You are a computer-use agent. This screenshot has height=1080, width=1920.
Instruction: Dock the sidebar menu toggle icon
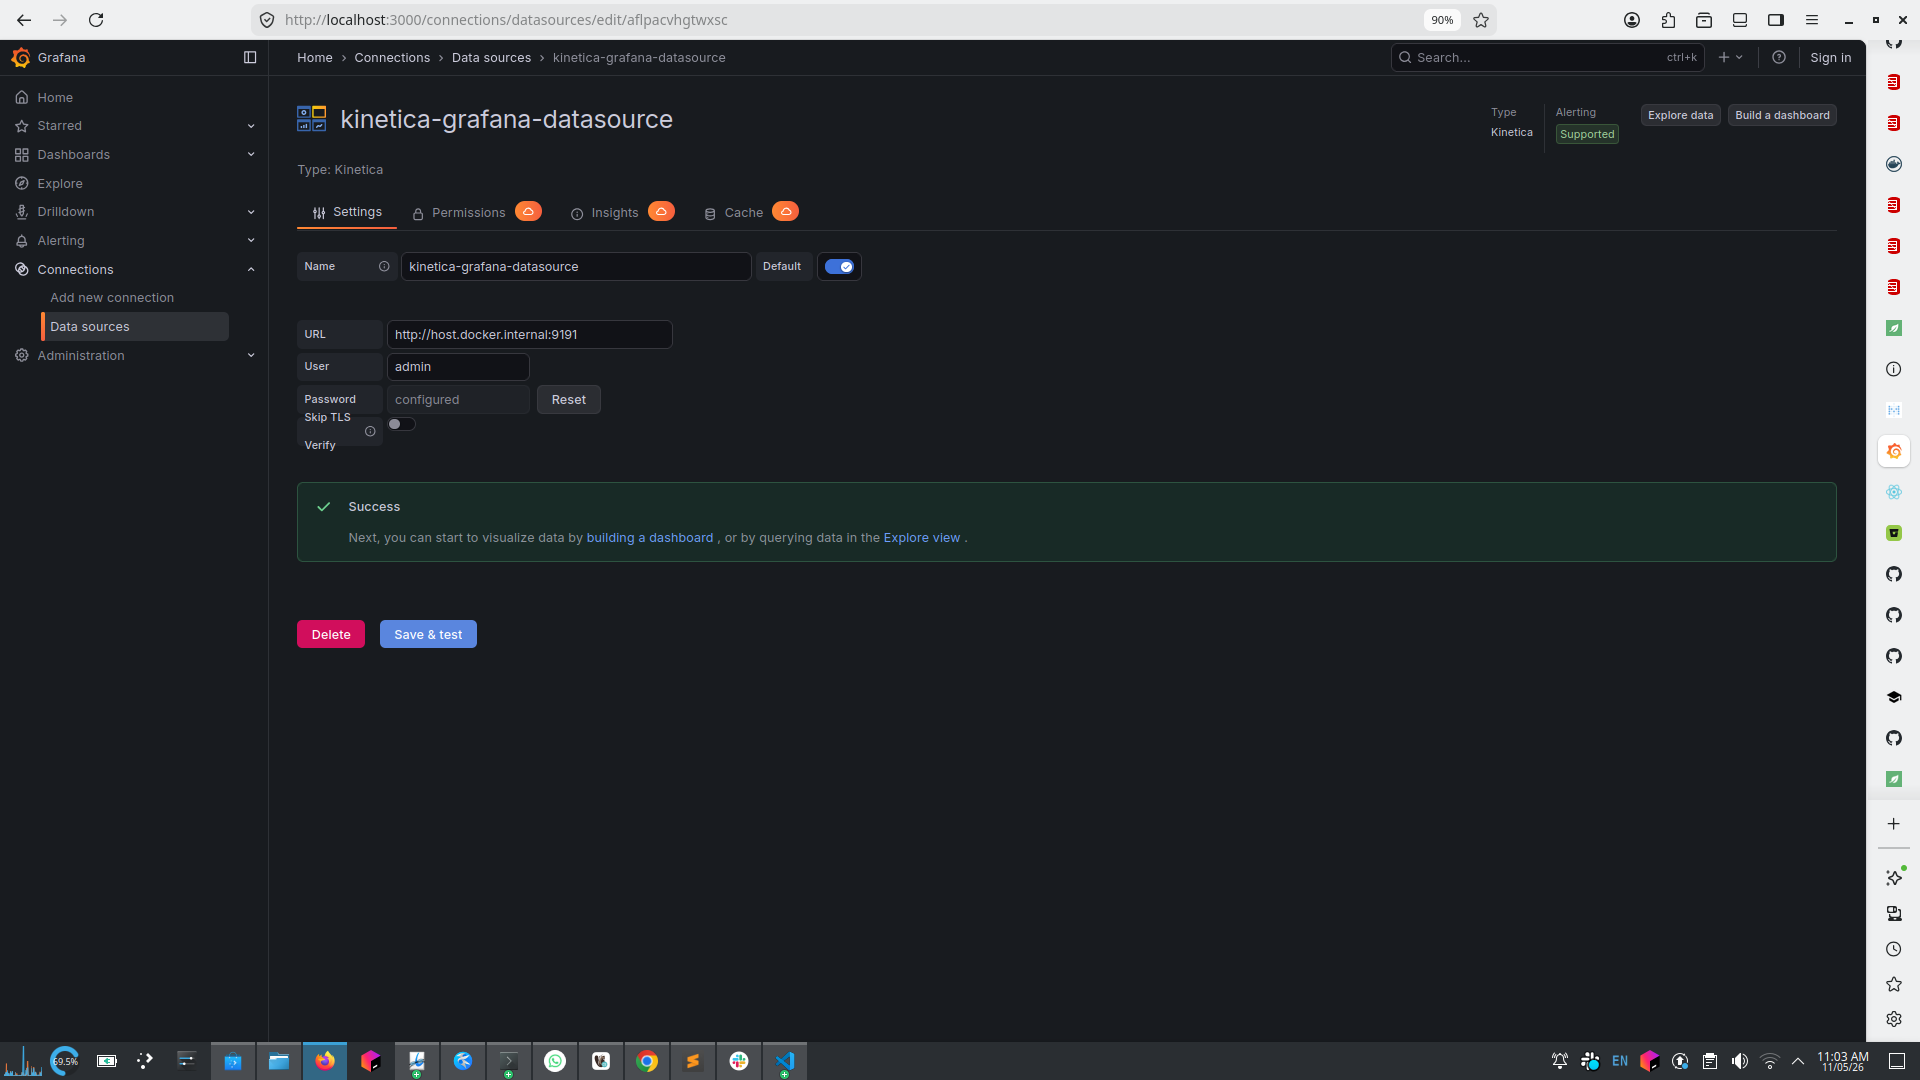click(250, 58)
